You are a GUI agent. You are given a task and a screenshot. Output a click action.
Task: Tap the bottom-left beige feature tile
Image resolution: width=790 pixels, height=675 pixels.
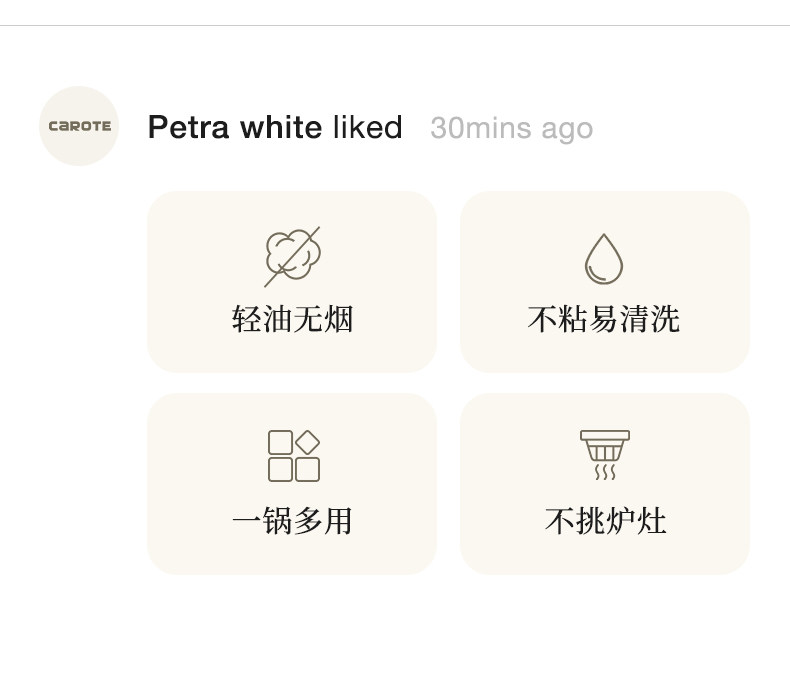[x=292, y=484]
